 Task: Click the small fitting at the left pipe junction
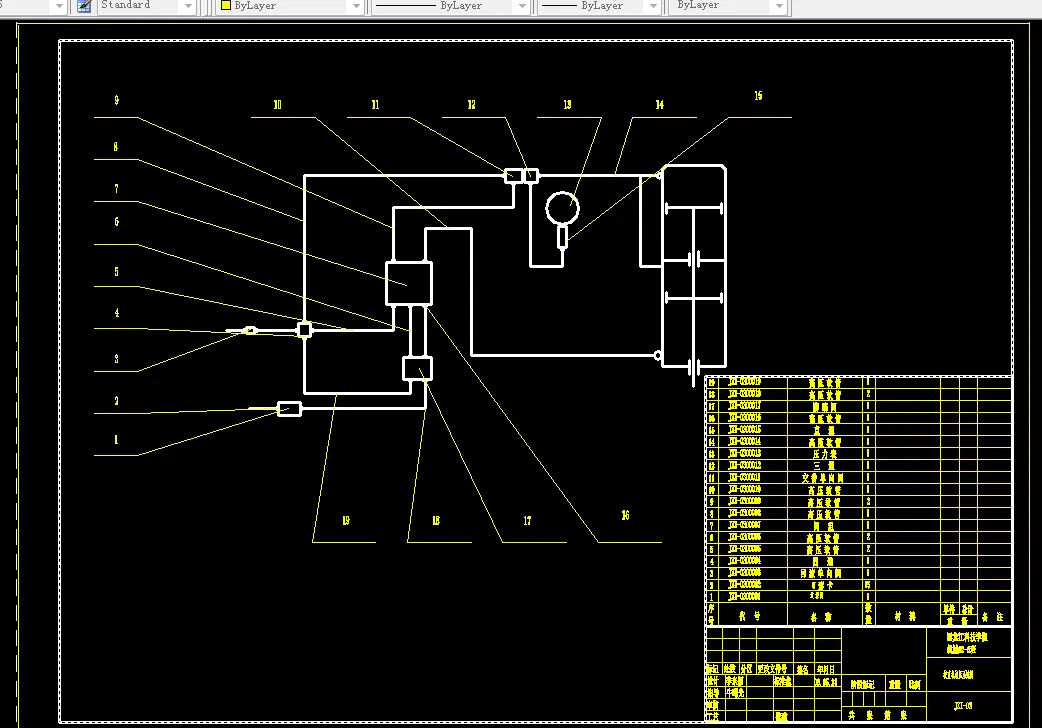click(x=304, y=329)
